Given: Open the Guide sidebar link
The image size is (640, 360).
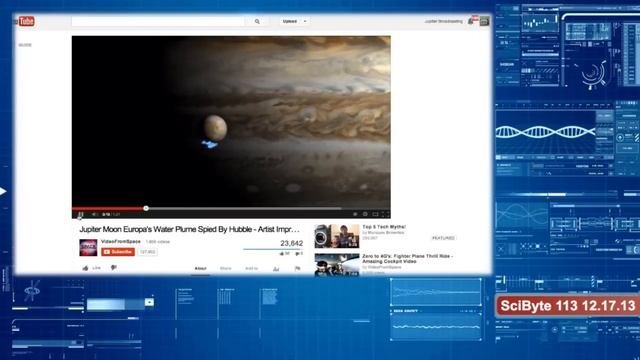Looking at the screenshot, I should (25, 45).
